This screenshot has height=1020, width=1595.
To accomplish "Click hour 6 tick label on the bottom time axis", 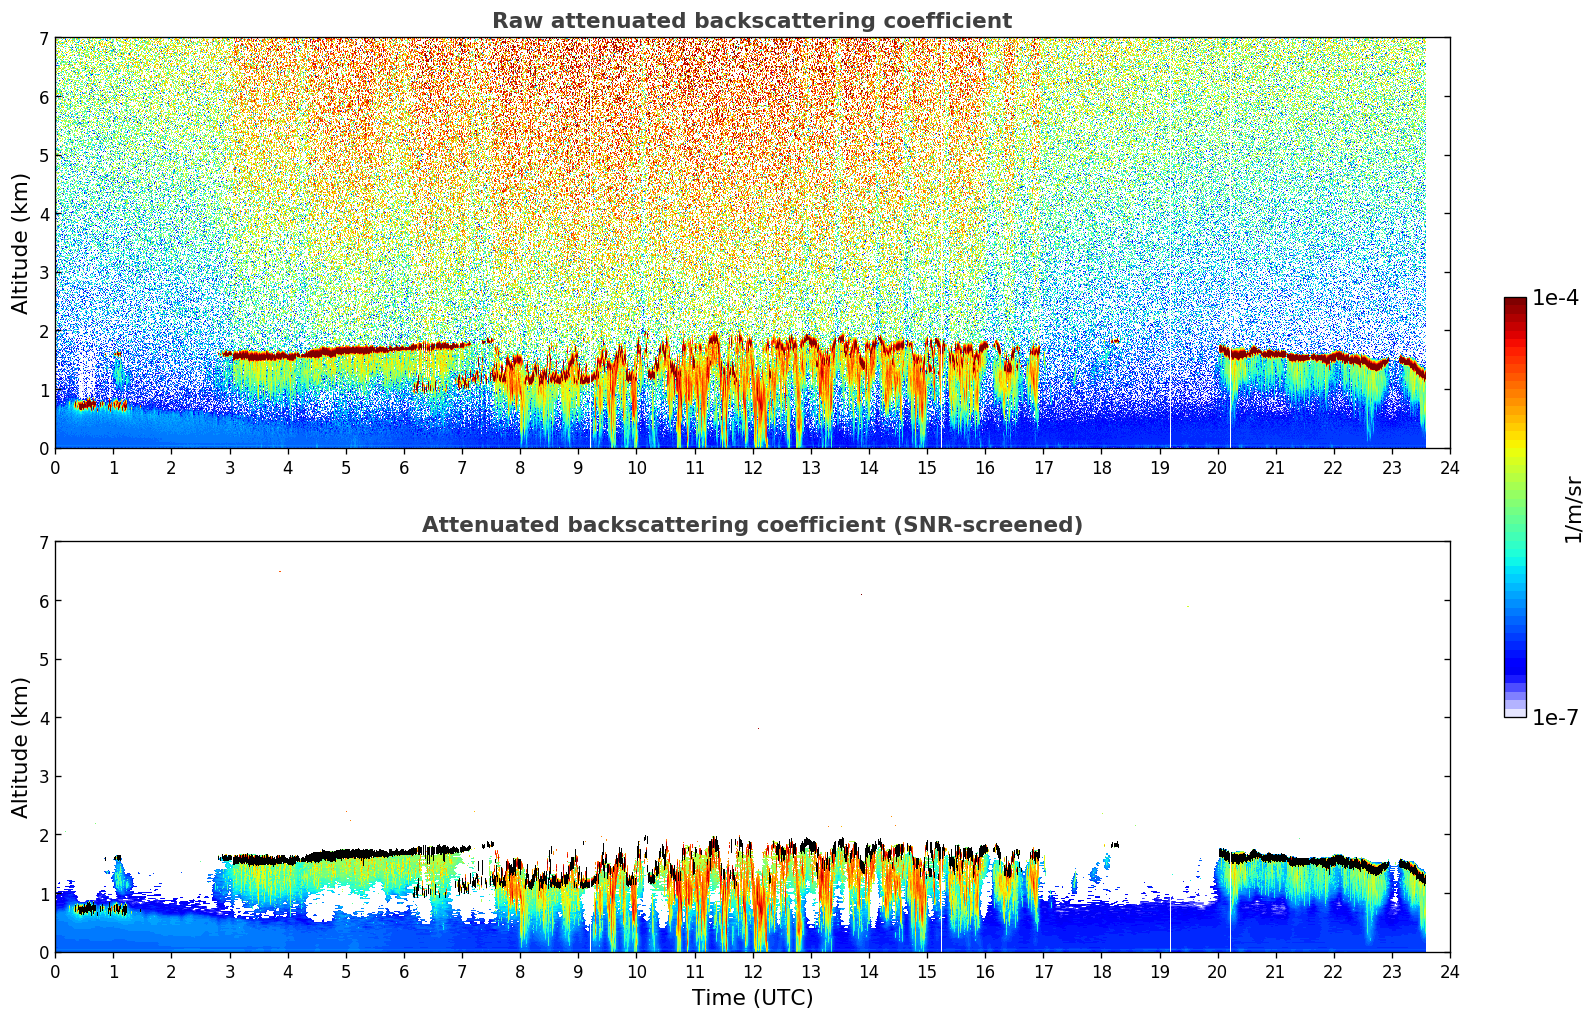I will (x=404, y=972).
